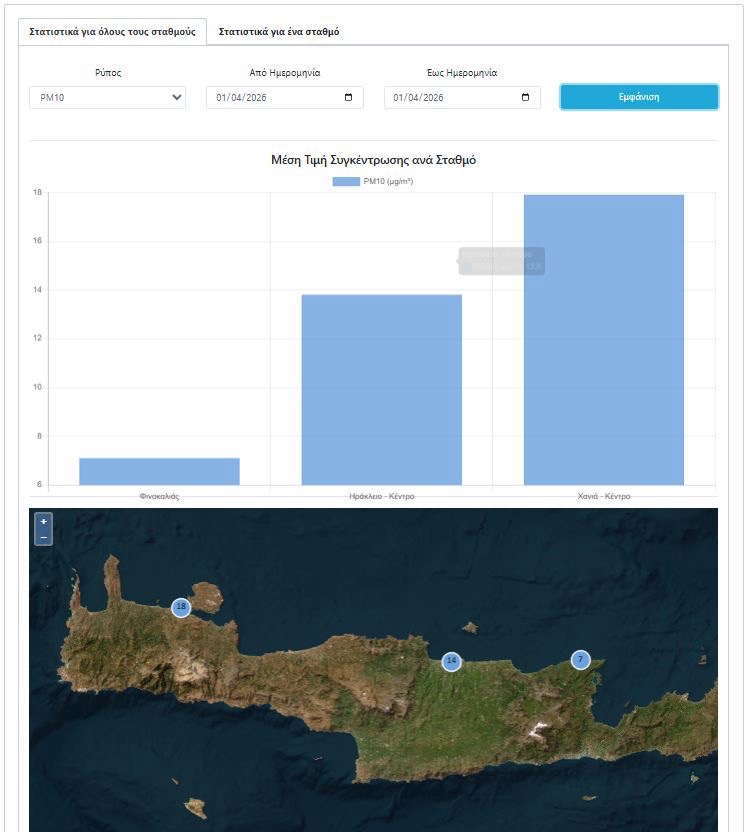
Task: Select the 'Στατιστικά για όλους τους σταθμούς' tab
Action: 112,31
